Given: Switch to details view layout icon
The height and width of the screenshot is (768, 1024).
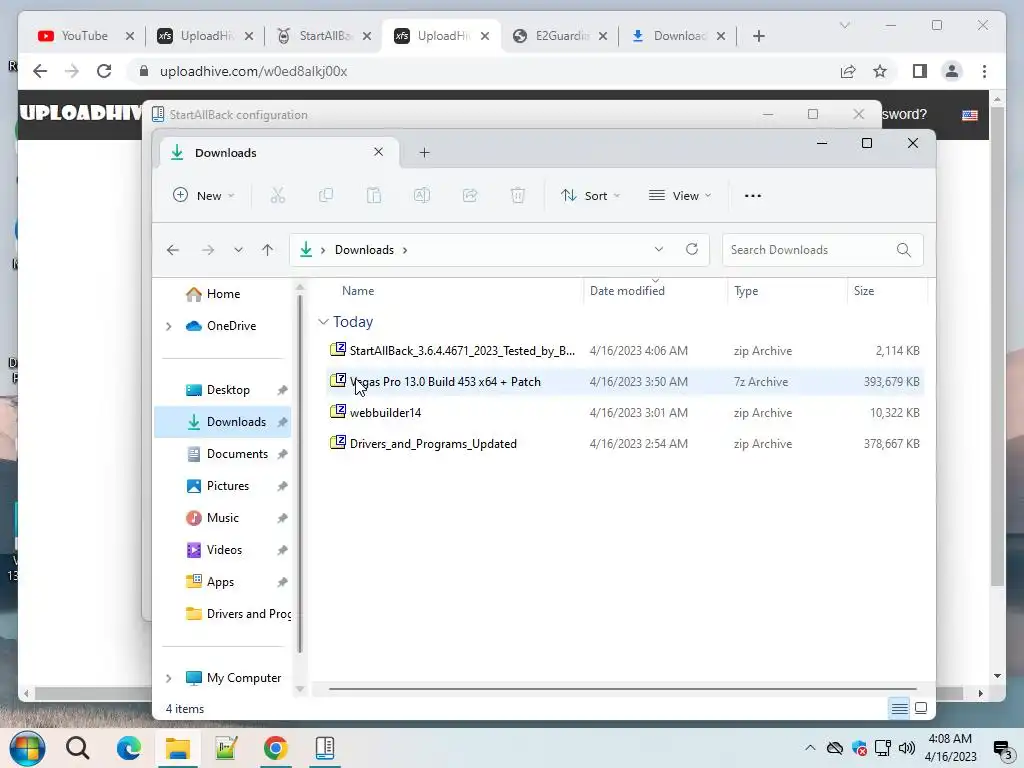Looking at the screenshot, I should click(x=899, y=708).
